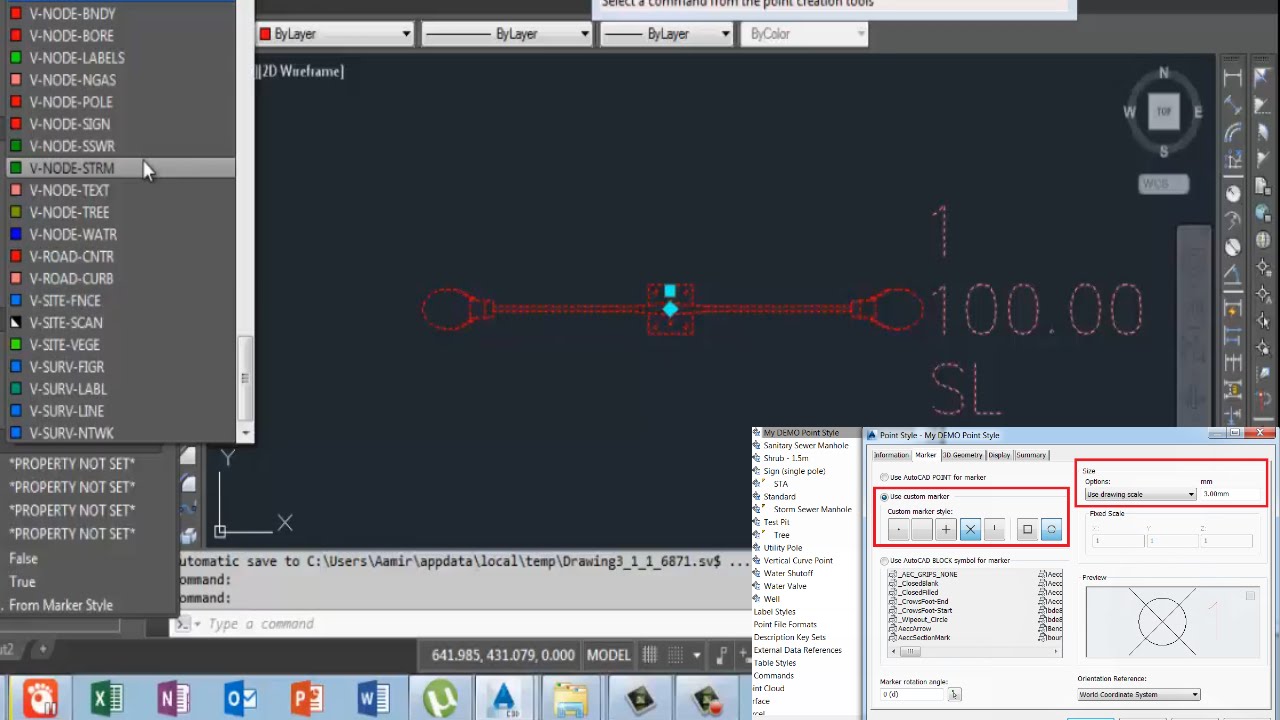This screenshot has width=1280, height=720.
Task: Expand the WCS dropdown under ViewCube
Action: pyautogui.click(x=1164, y=184)
